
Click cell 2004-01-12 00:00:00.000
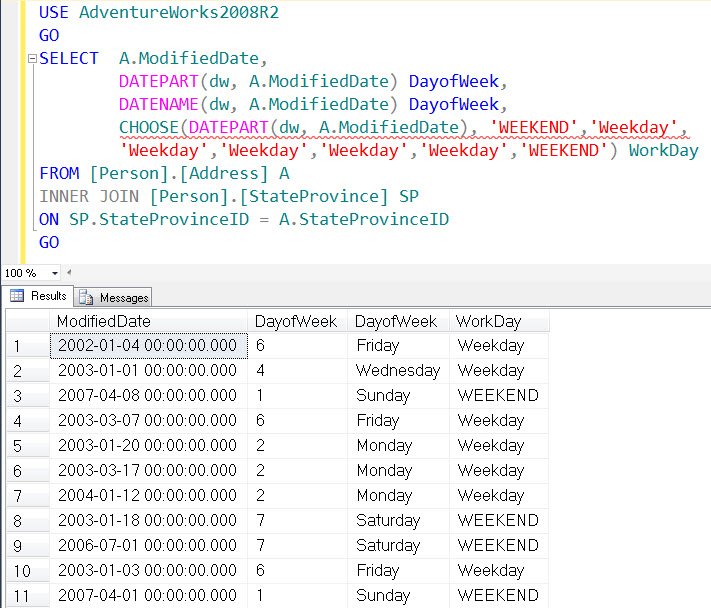tap(149, 496)
